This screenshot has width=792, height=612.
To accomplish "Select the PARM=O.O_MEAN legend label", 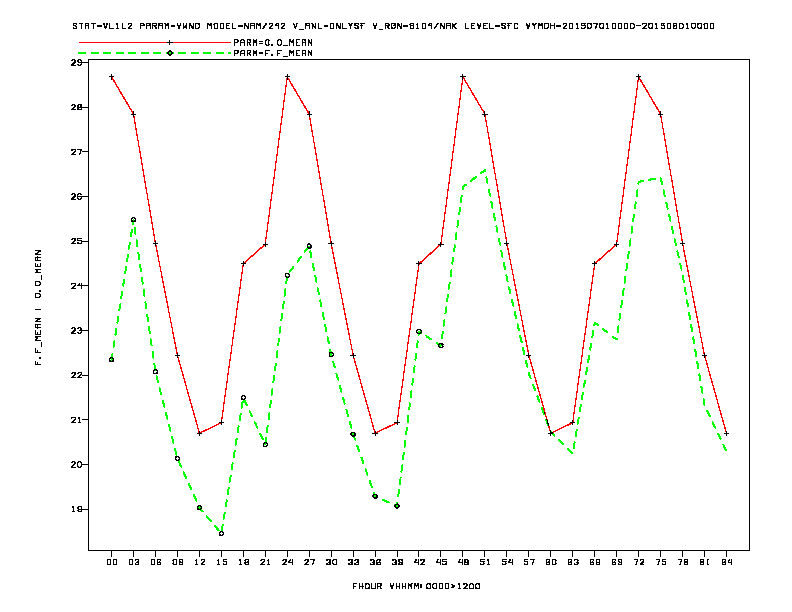I will click(x=273, y=42).
